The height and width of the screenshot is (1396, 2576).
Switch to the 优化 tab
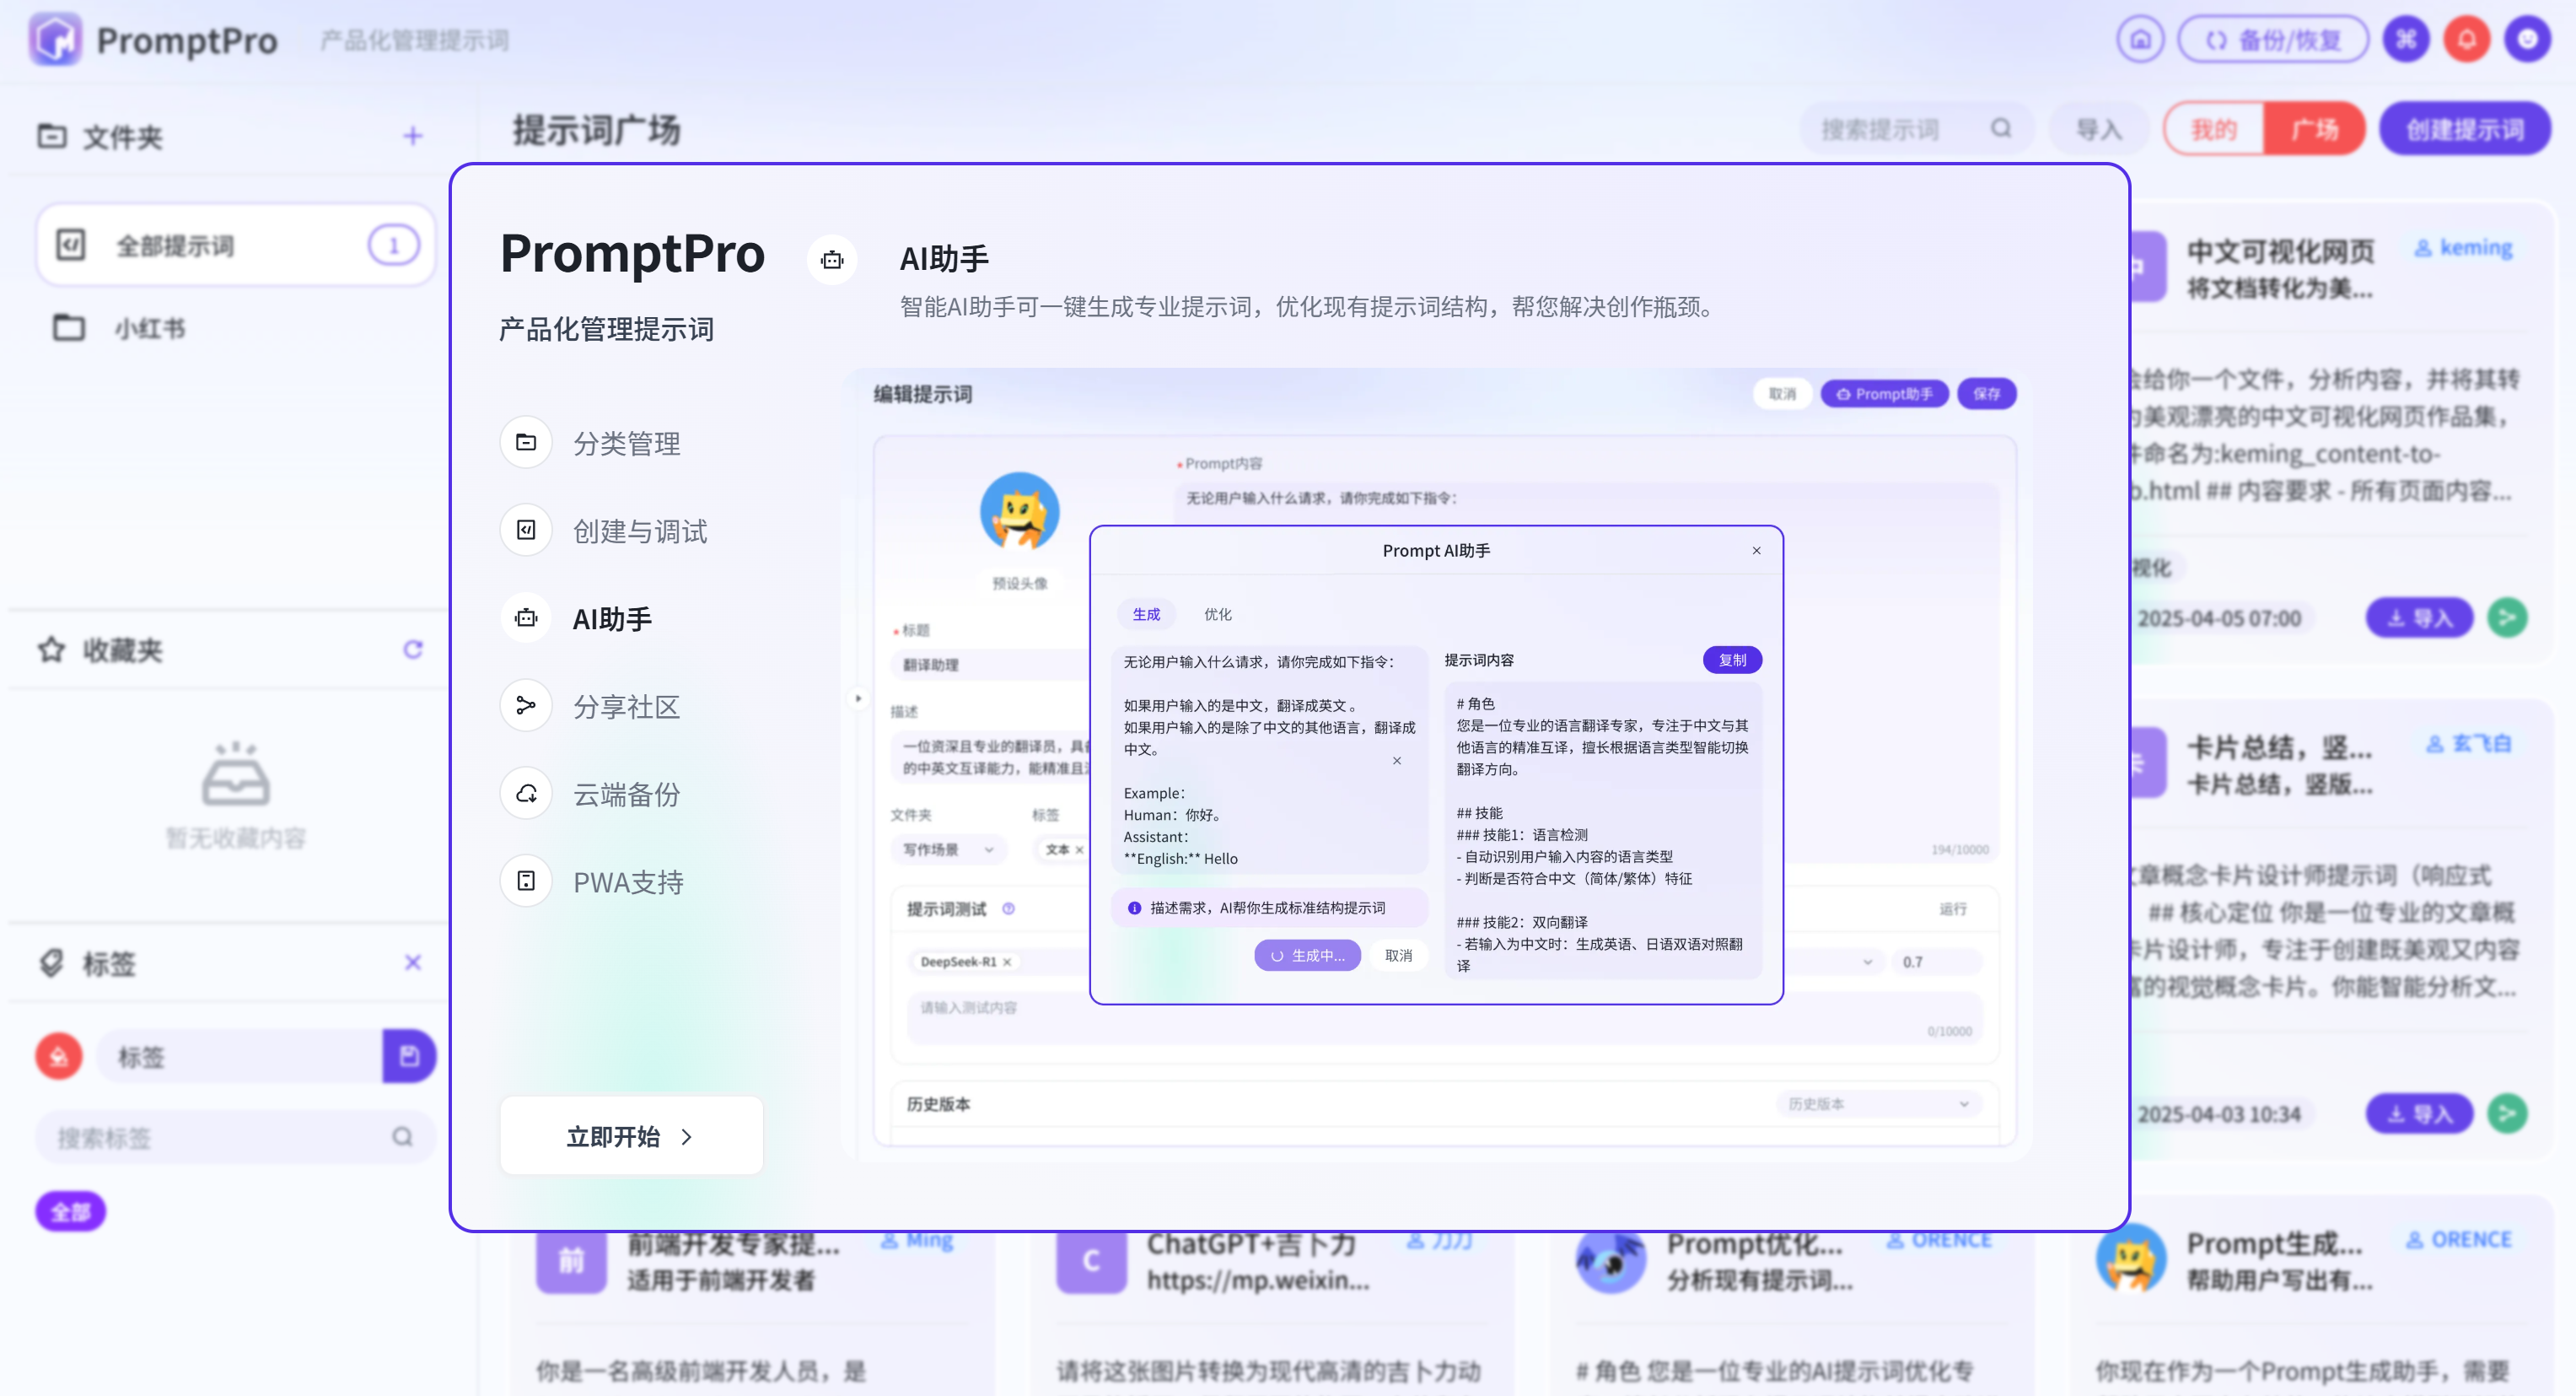tap(1217, 614)
